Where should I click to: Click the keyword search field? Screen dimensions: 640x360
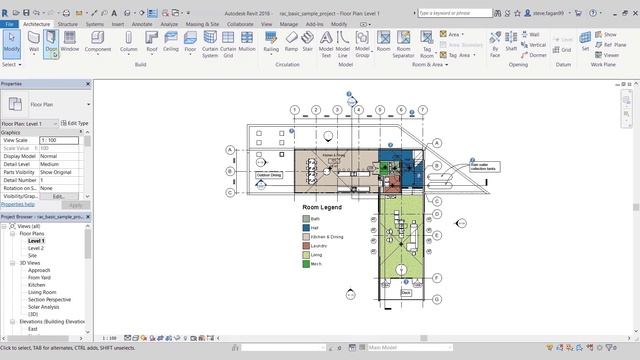tap(455, 13)
